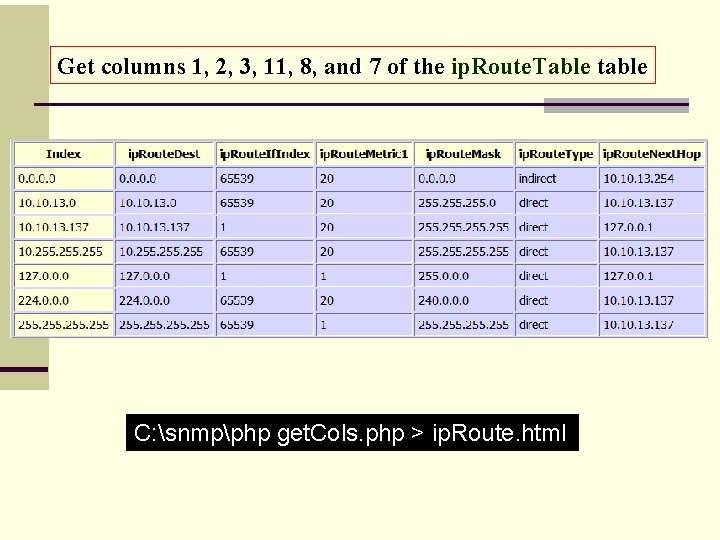Select Index cell '0.0.0.0' in first row
720x540 pixels.
point(64,179)
